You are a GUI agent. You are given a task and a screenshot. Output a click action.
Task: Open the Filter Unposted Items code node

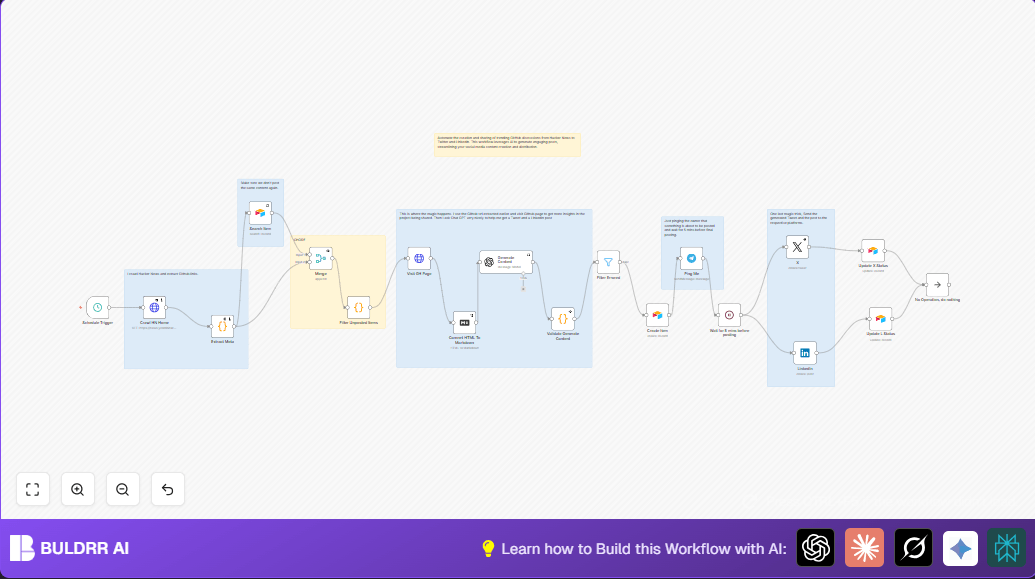click(358, 308)
